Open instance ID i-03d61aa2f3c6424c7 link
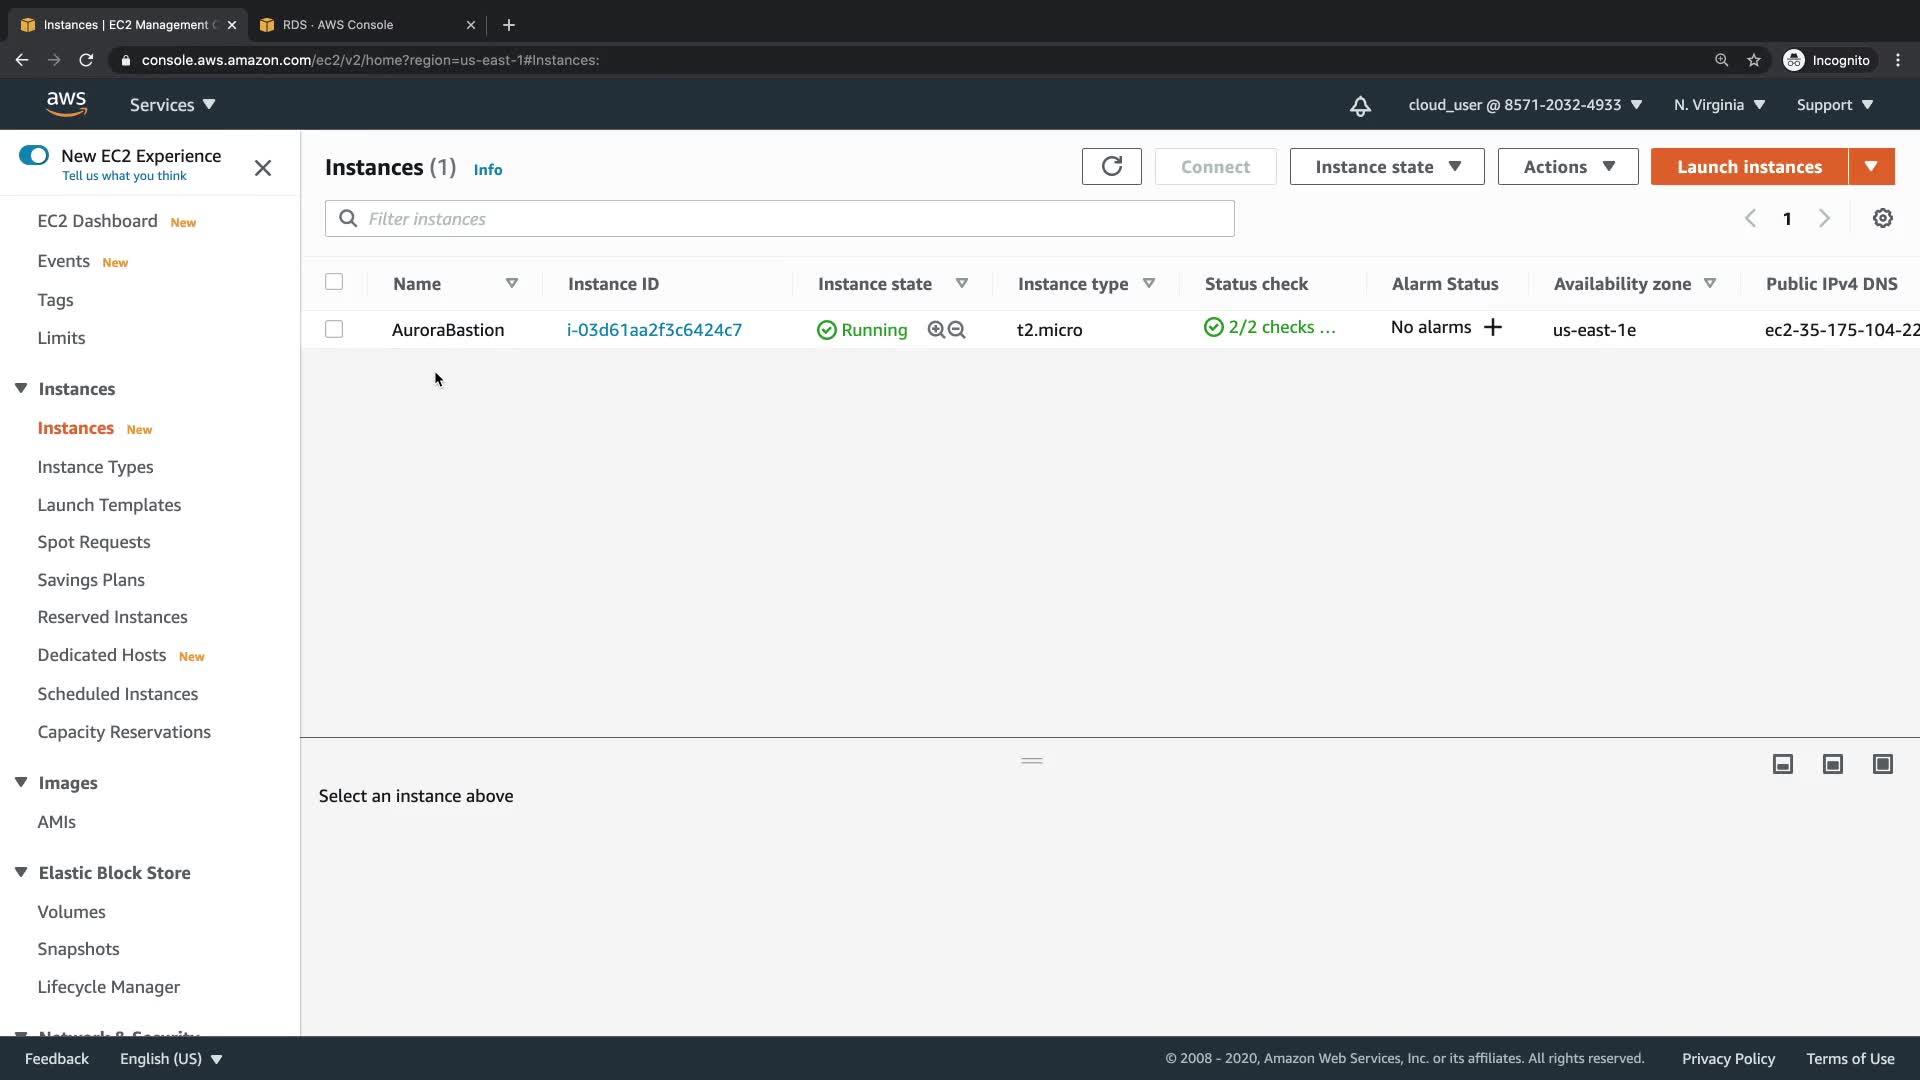Screen dimensions: 1920x1080 click(654, 330)
